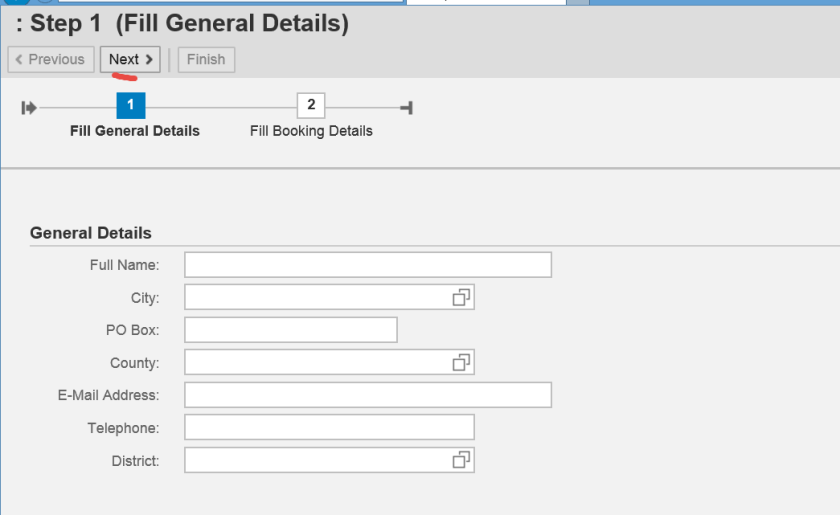Go to Next step
840x515 pixels.
[131, 60]
